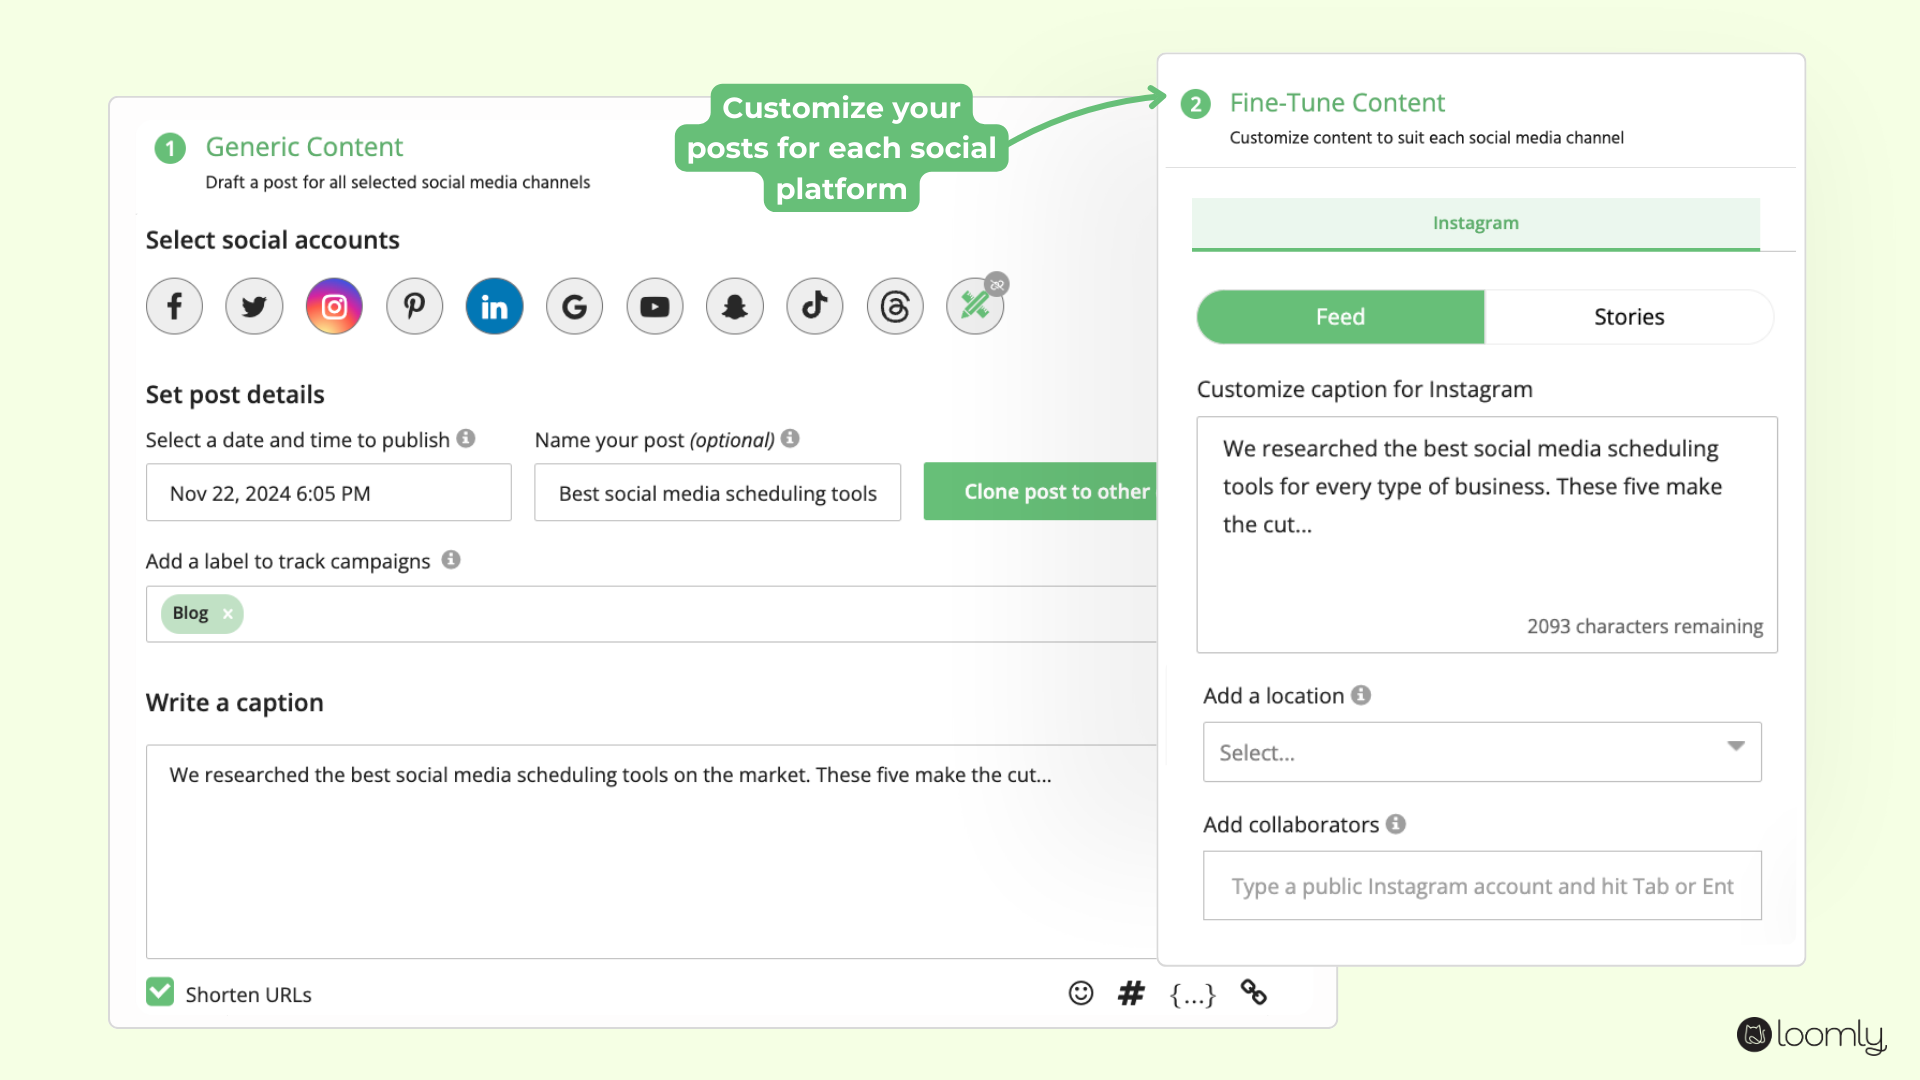Click the Instagram social account icon

tap(334, 306)
